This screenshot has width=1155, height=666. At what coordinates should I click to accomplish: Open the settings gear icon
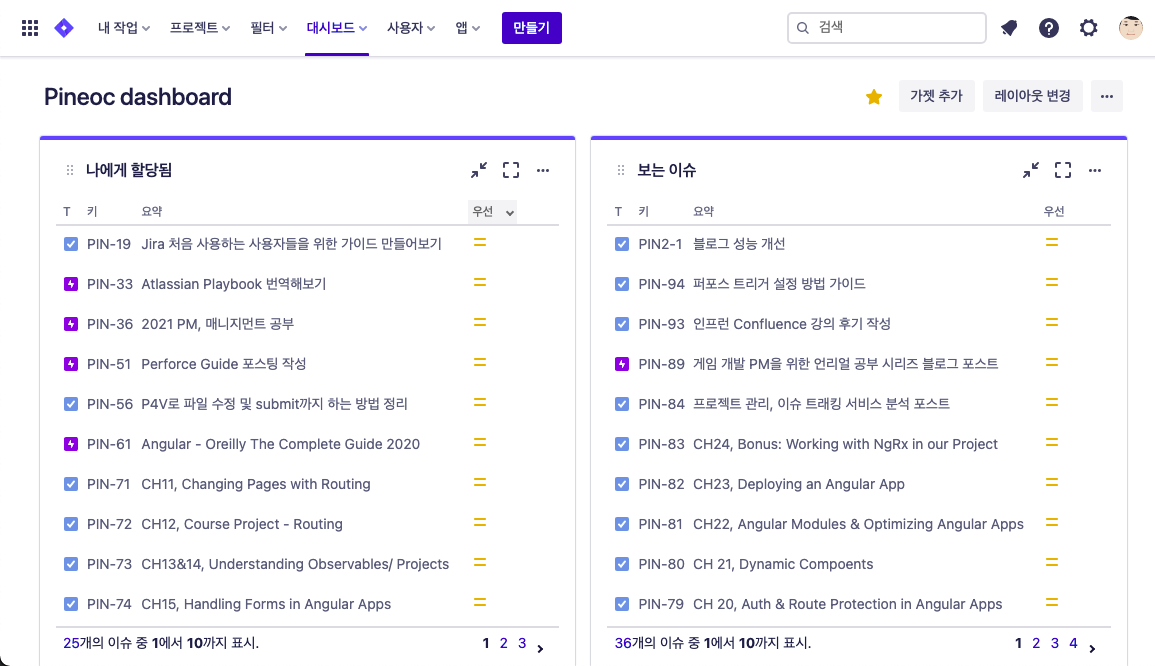tap(1089, 28)
